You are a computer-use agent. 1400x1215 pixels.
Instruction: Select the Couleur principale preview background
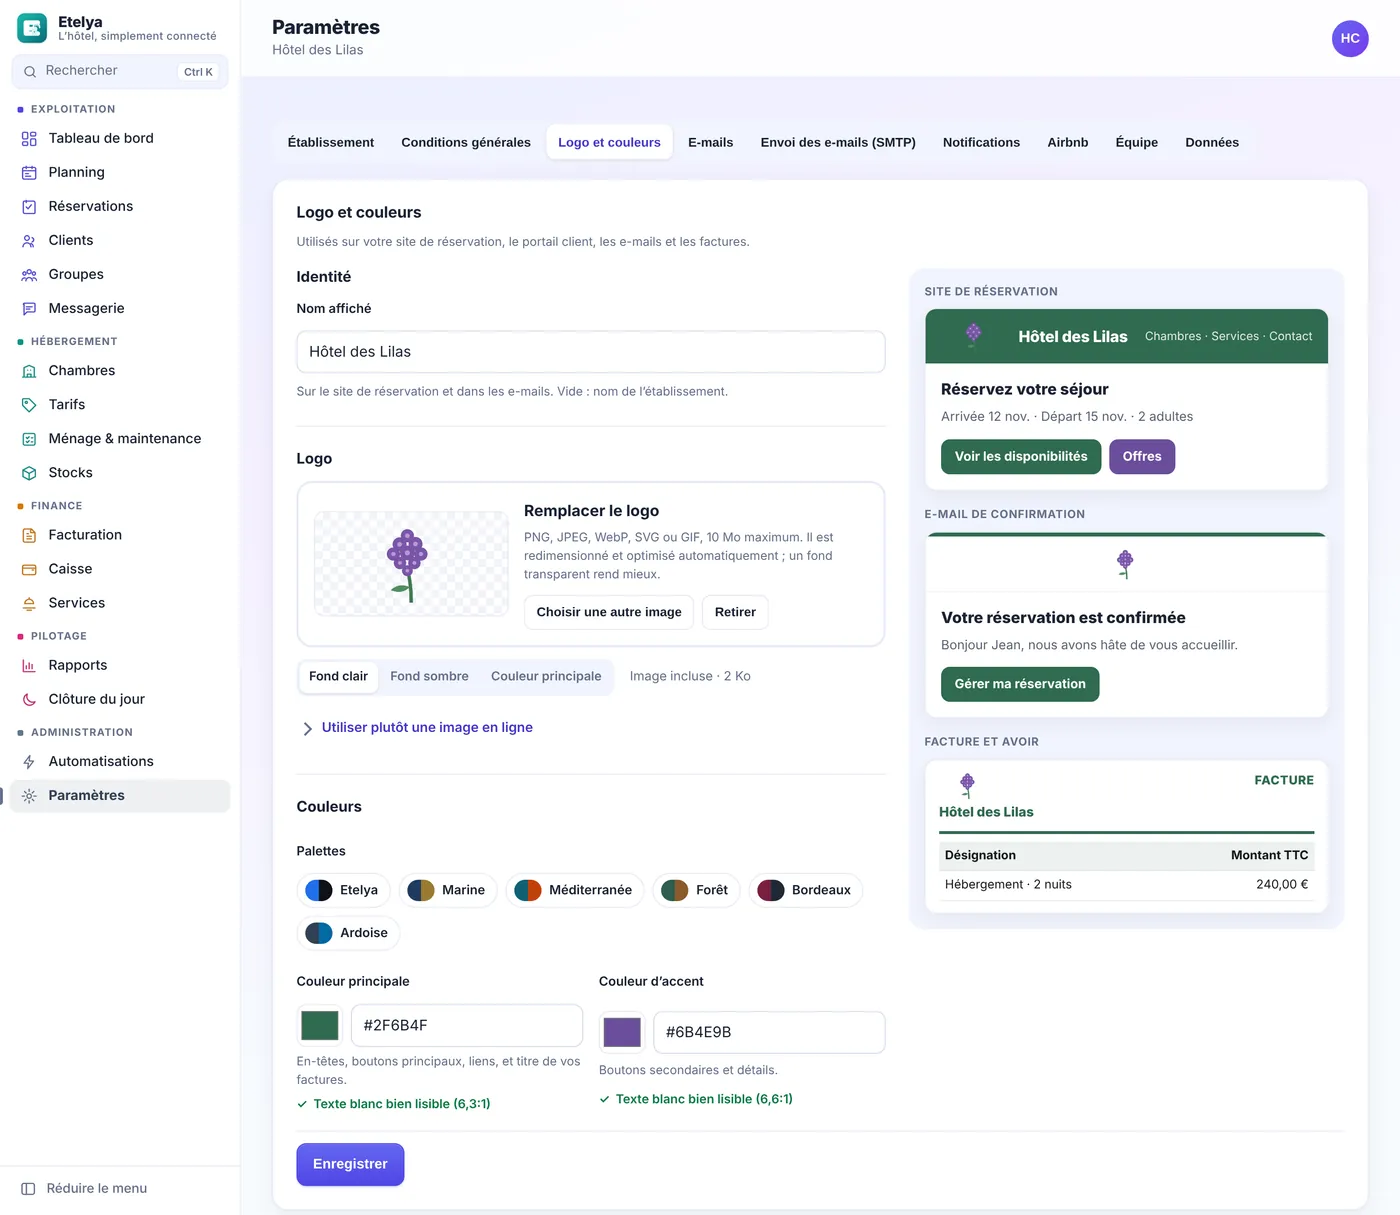click(x=546, y=676)
